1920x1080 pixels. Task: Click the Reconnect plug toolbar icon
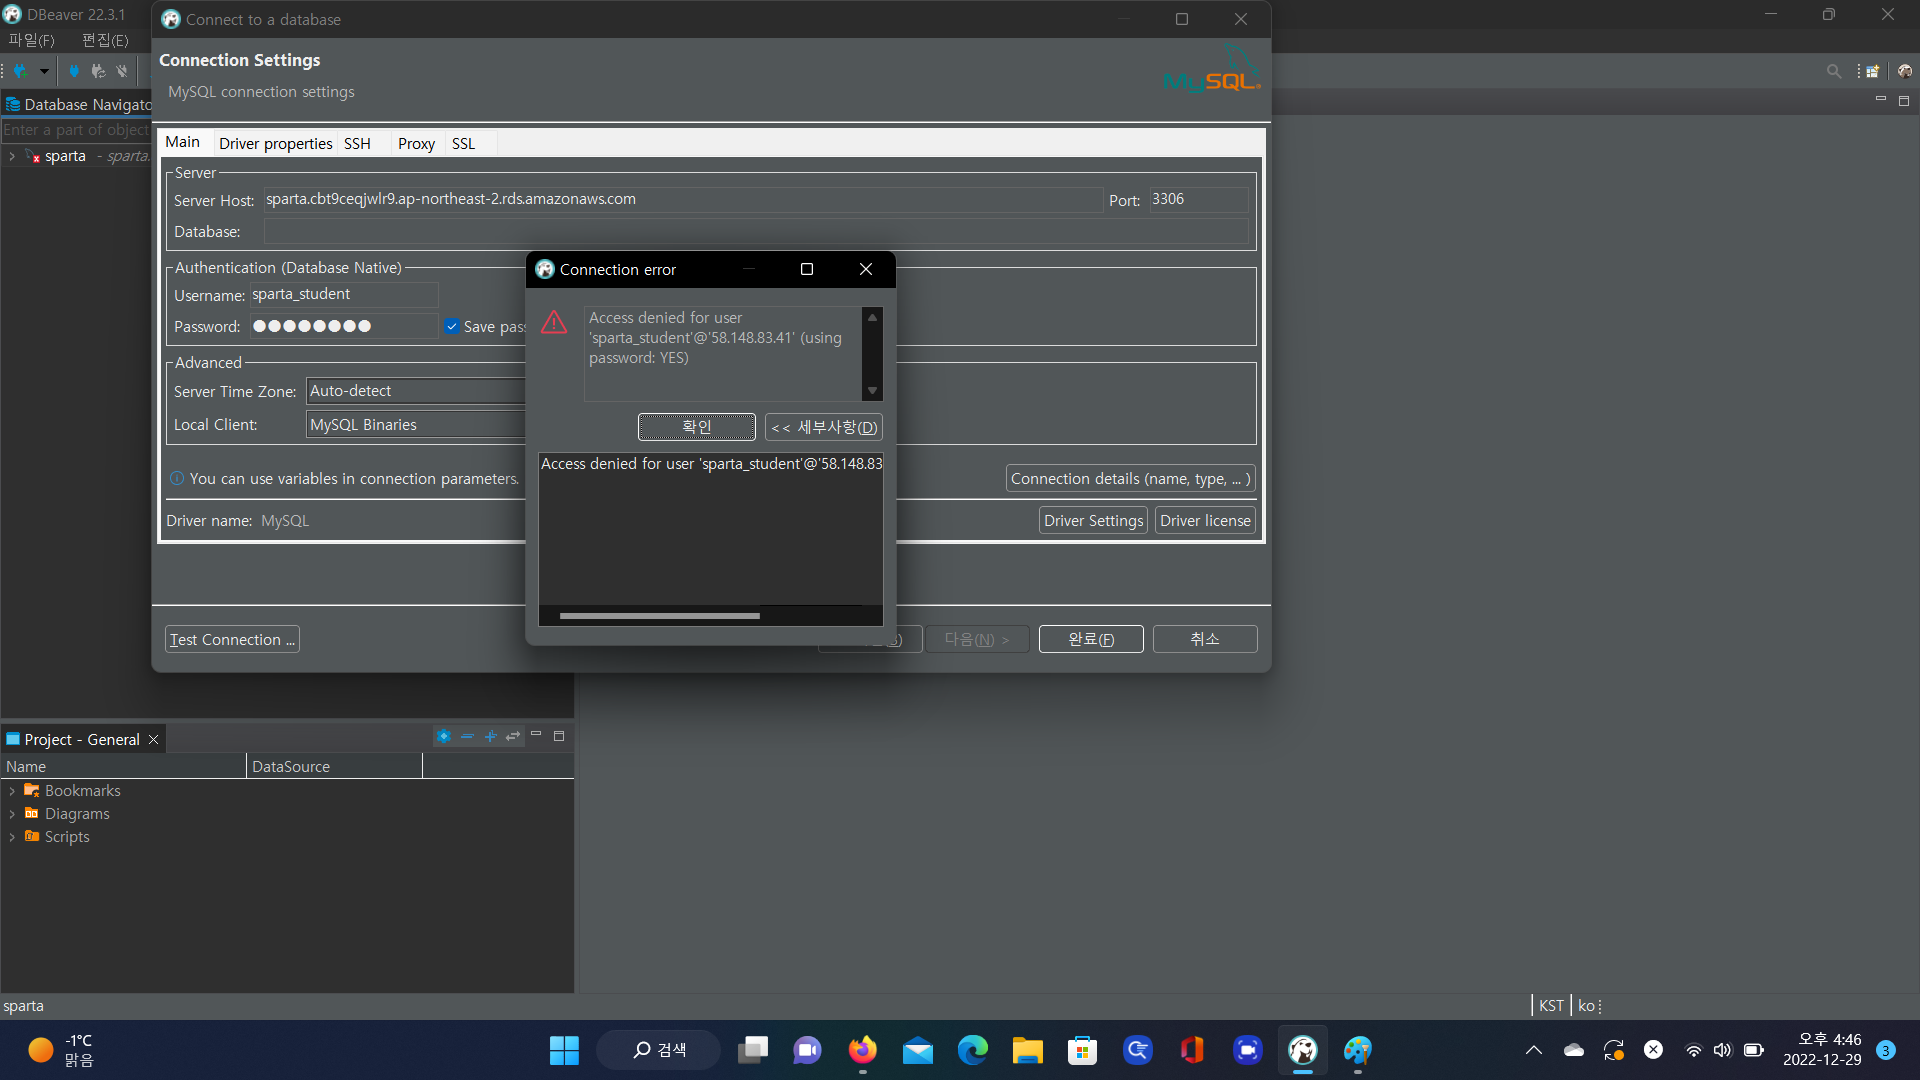[98, 71]
